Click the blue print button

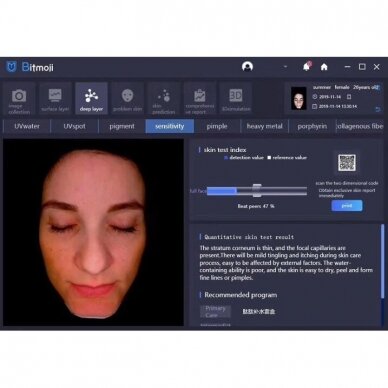point(347,206)
